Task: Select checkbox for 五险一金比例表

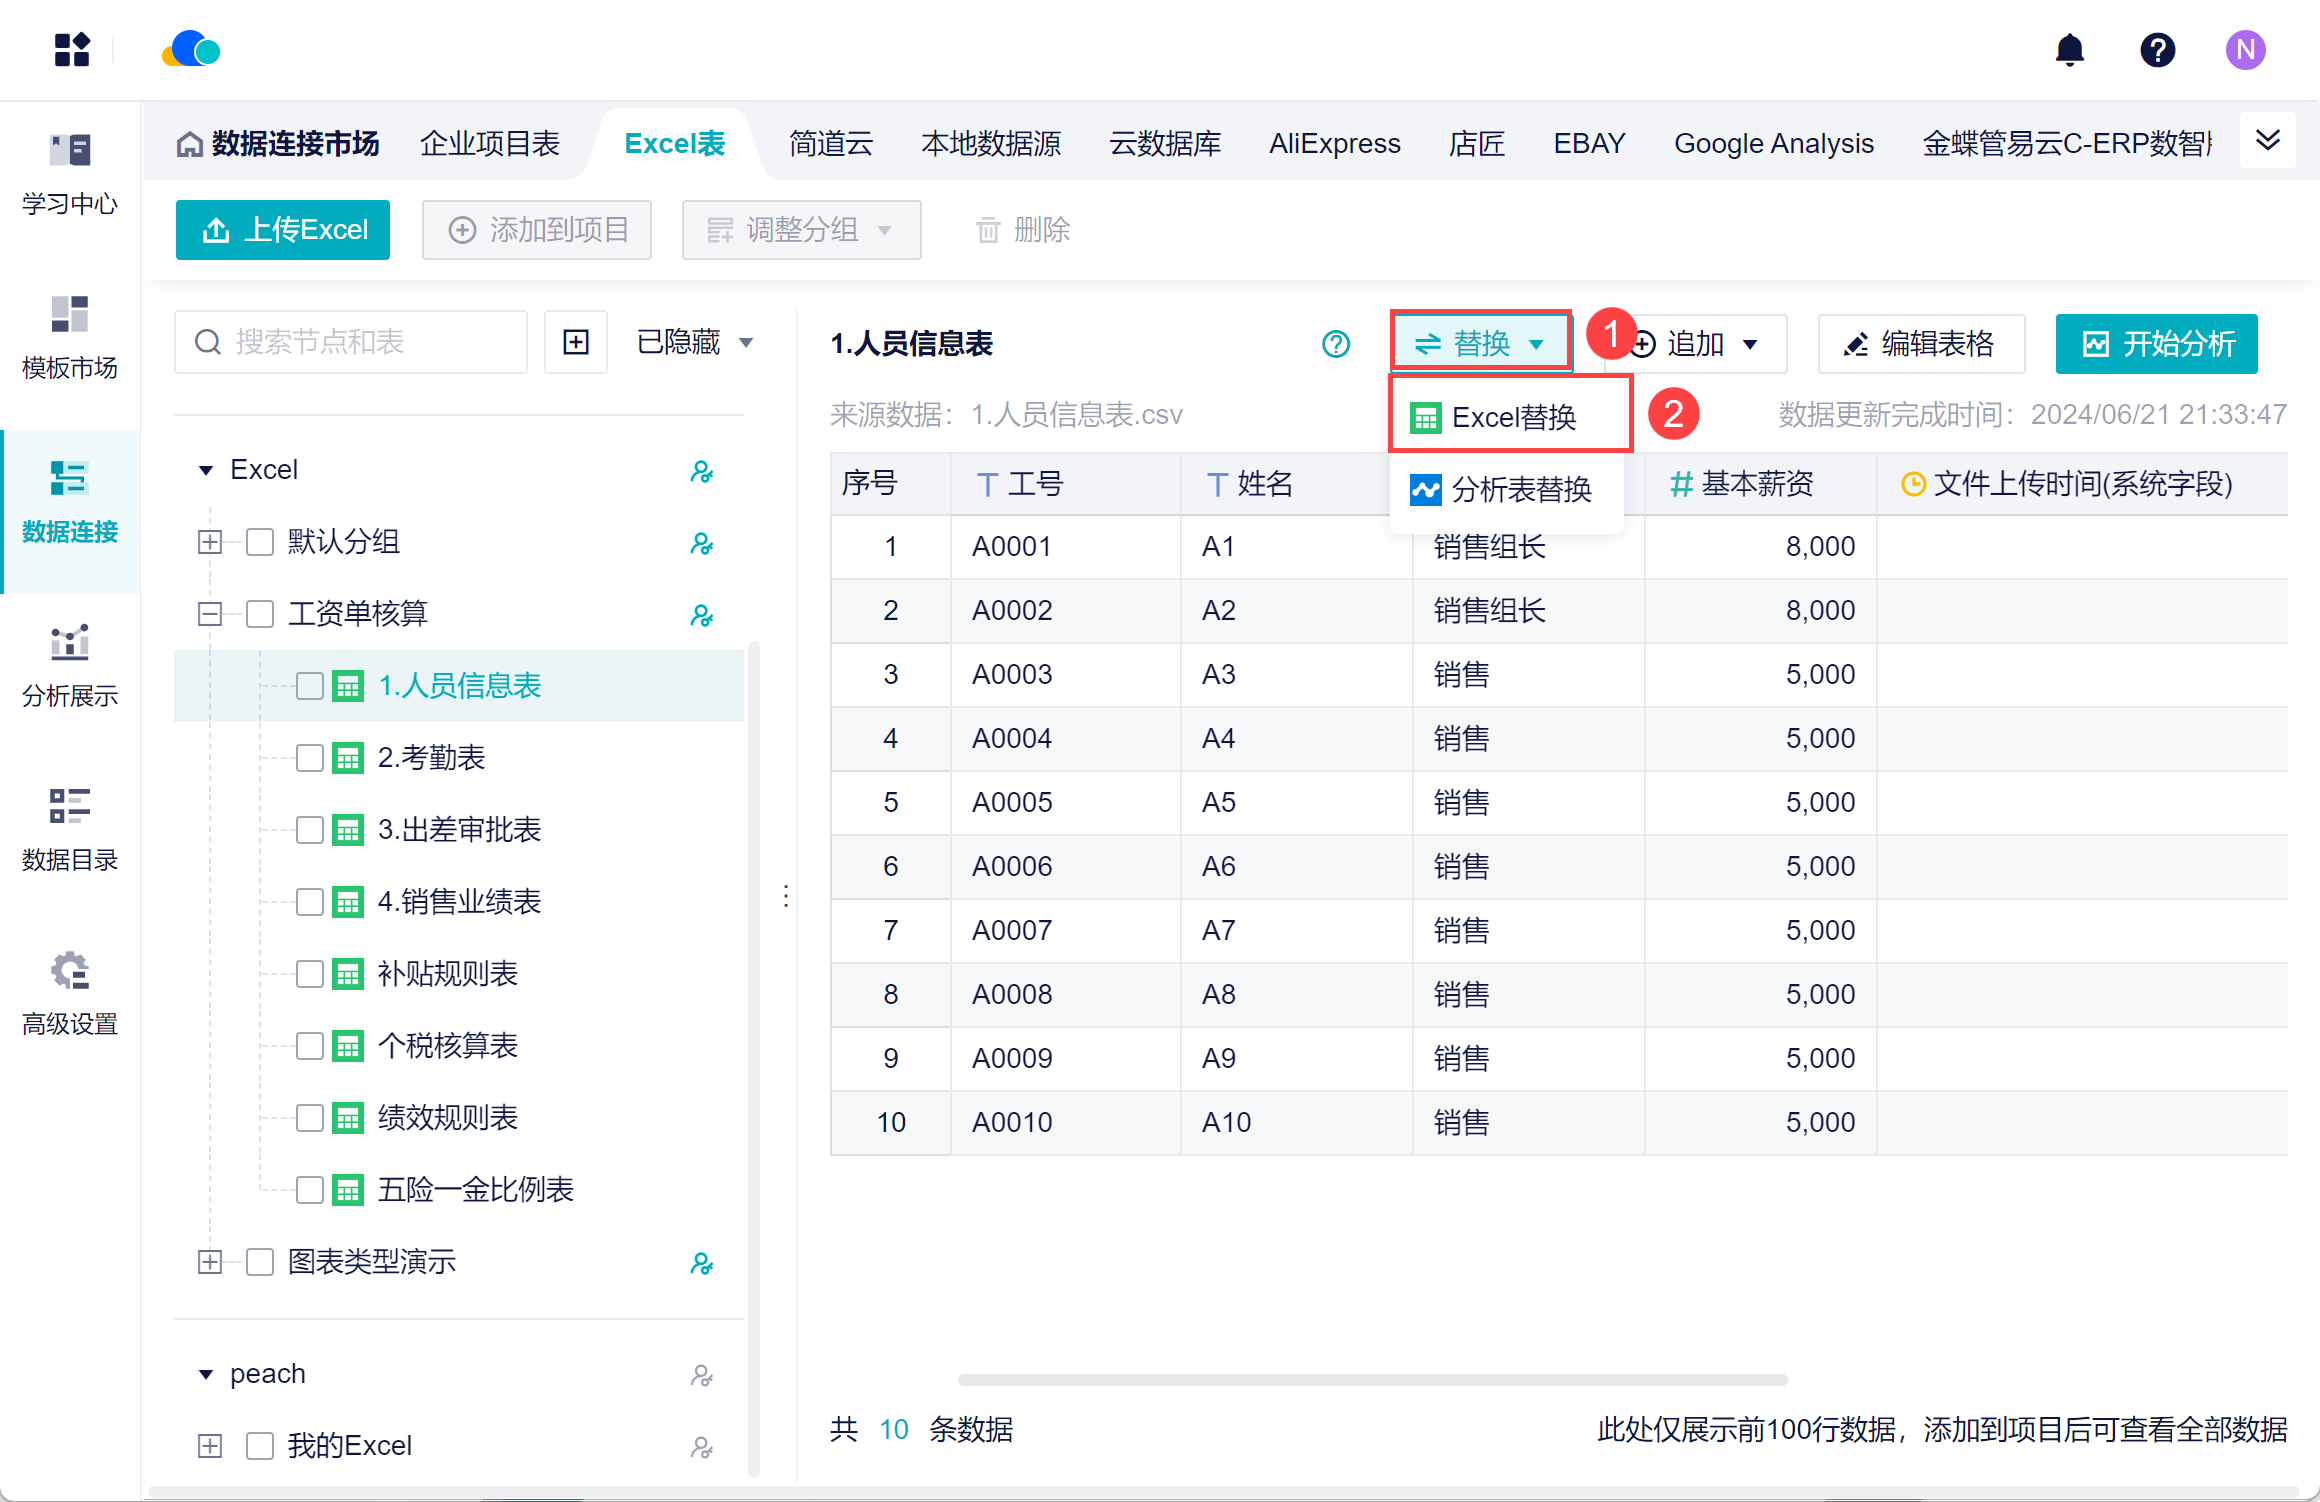Action: click(x=310, y=1190)
